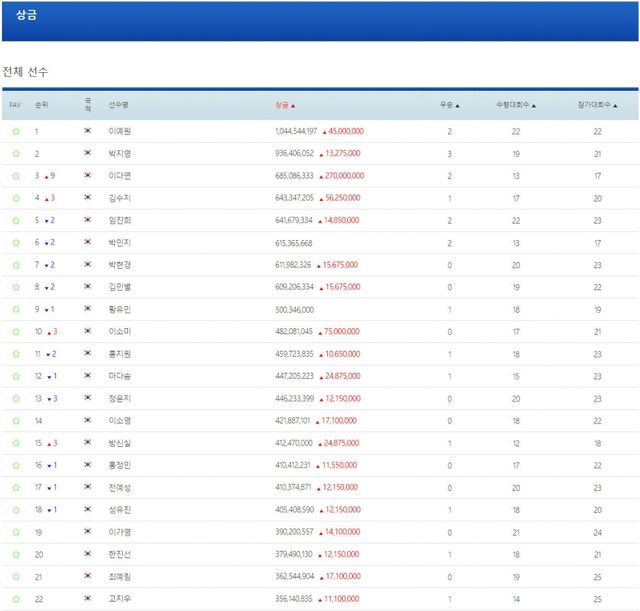Favorite player 이예원 with the star icon

(15, 132)
